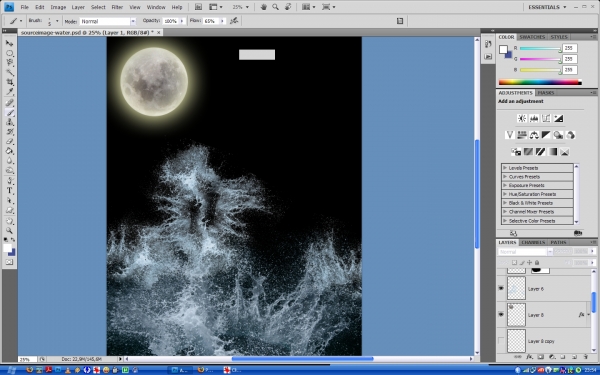600x375 pixels.
Task: Enable airbrush mode in options bar
Action: (x=234, y=21)
